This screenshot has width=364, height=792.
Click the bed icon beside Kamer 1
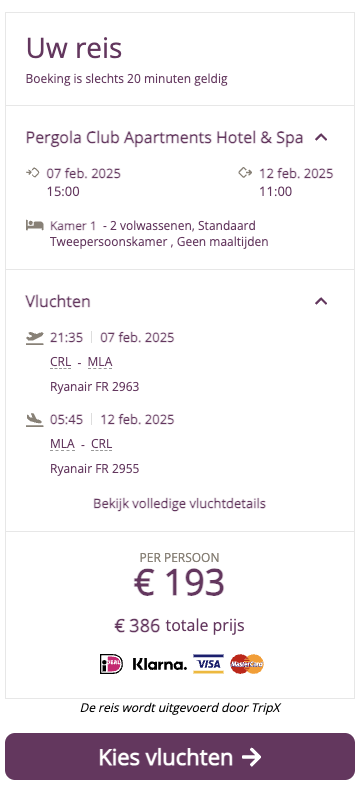point(35,225)
